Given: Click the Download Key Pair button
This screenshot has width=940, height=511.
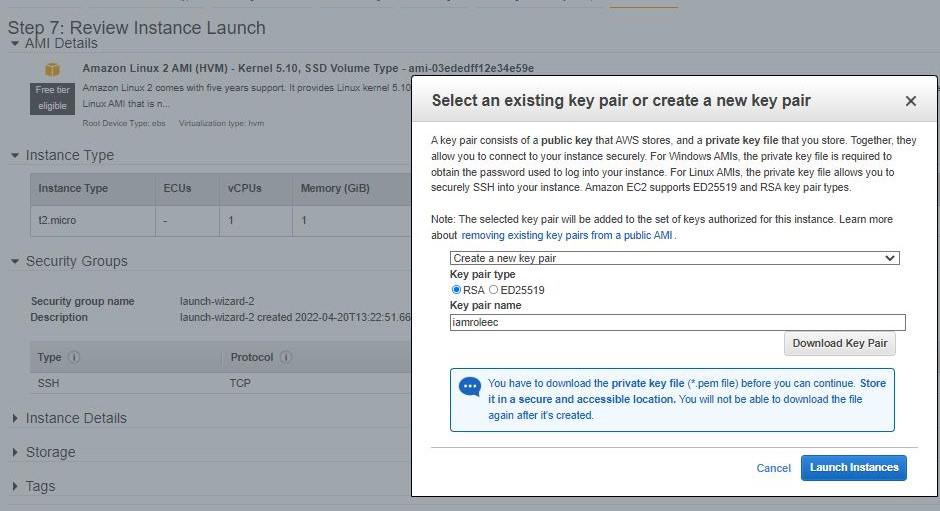Looking at the screenshot, I should [x=839, y=343].
